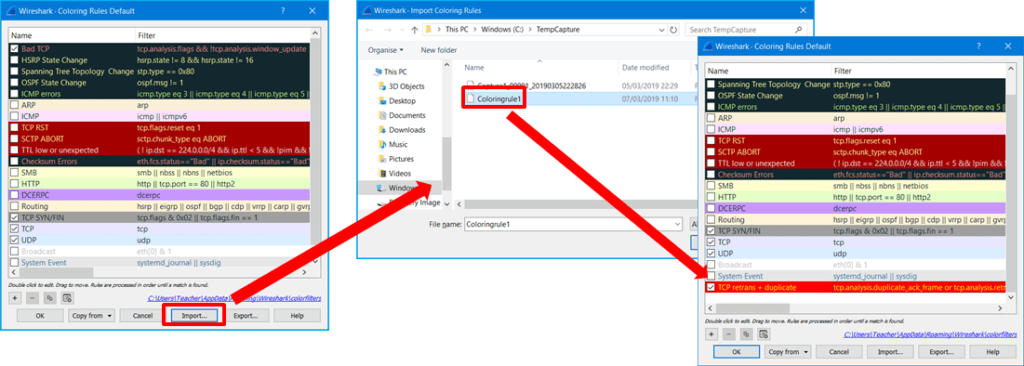The image size is (1024, 366).
Task: Click the Pictures folder icon in navigation pane
Action: pyautogui.click(x=382, y=159)
